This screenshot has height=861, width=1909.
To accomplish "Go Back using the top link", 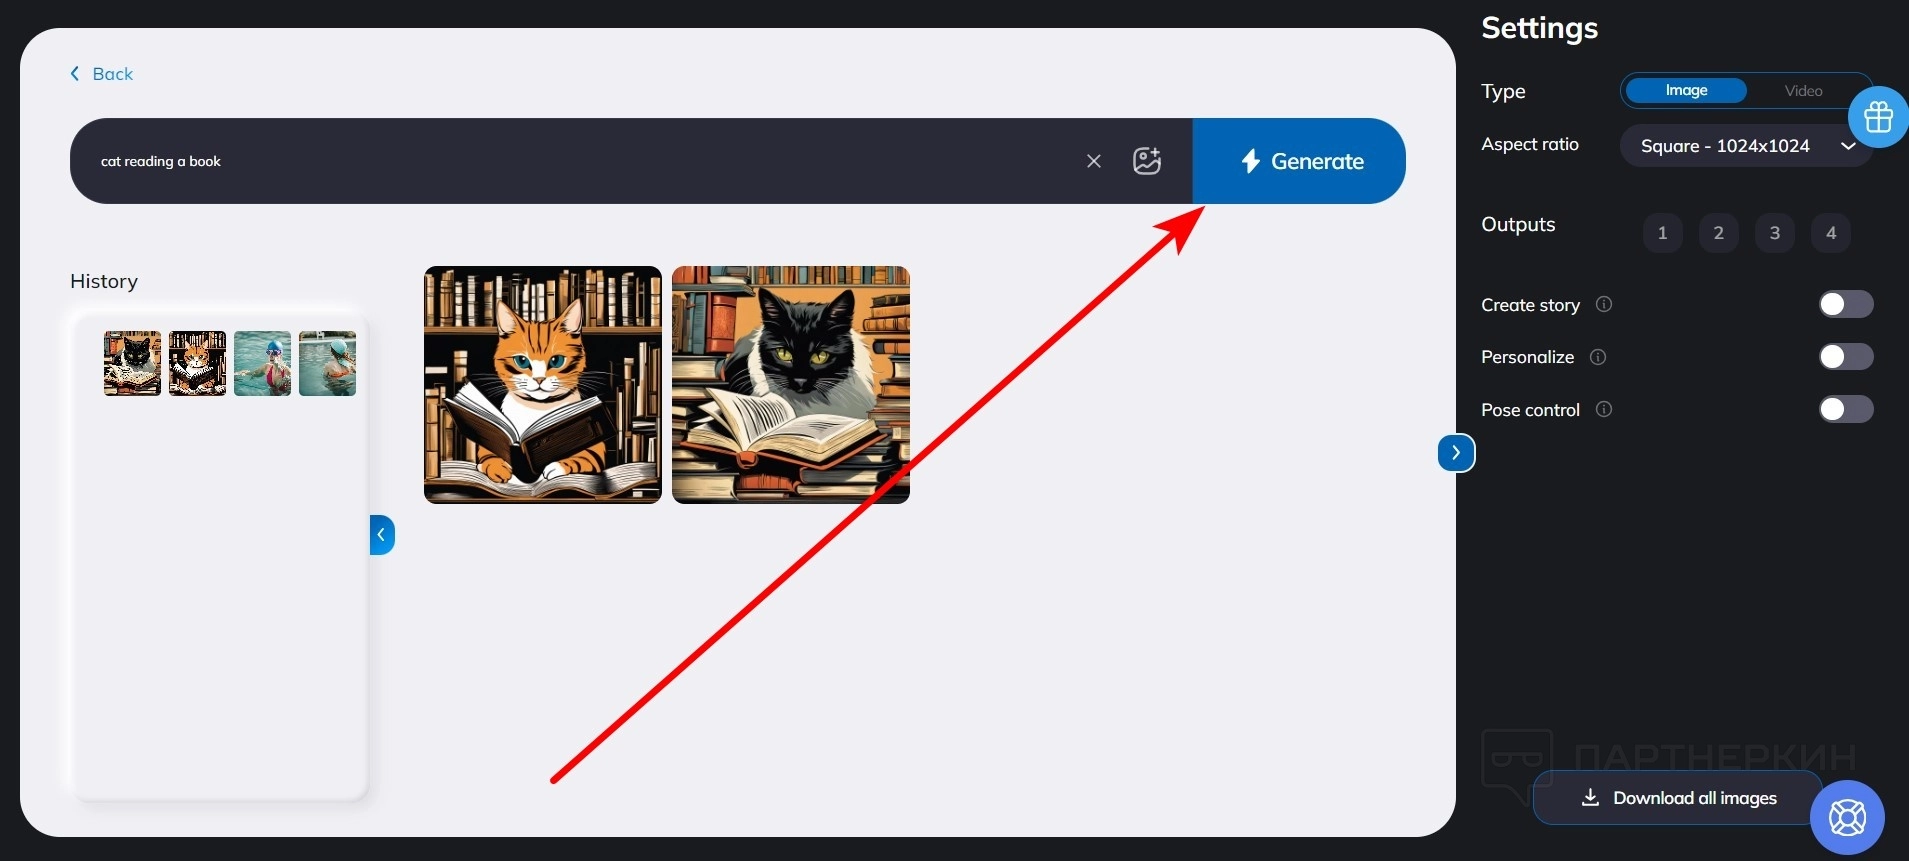I will click(x=101, y=74).
